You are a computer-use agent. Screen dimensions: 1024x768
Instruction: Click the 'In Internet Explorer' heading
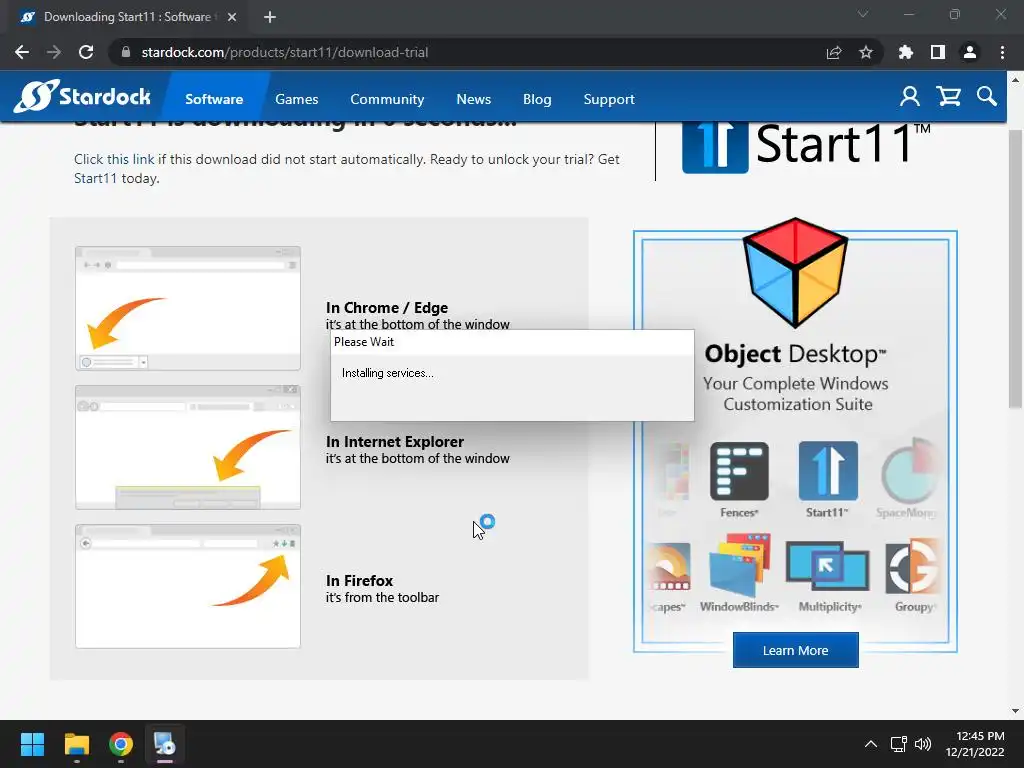[x=394, y=441]
